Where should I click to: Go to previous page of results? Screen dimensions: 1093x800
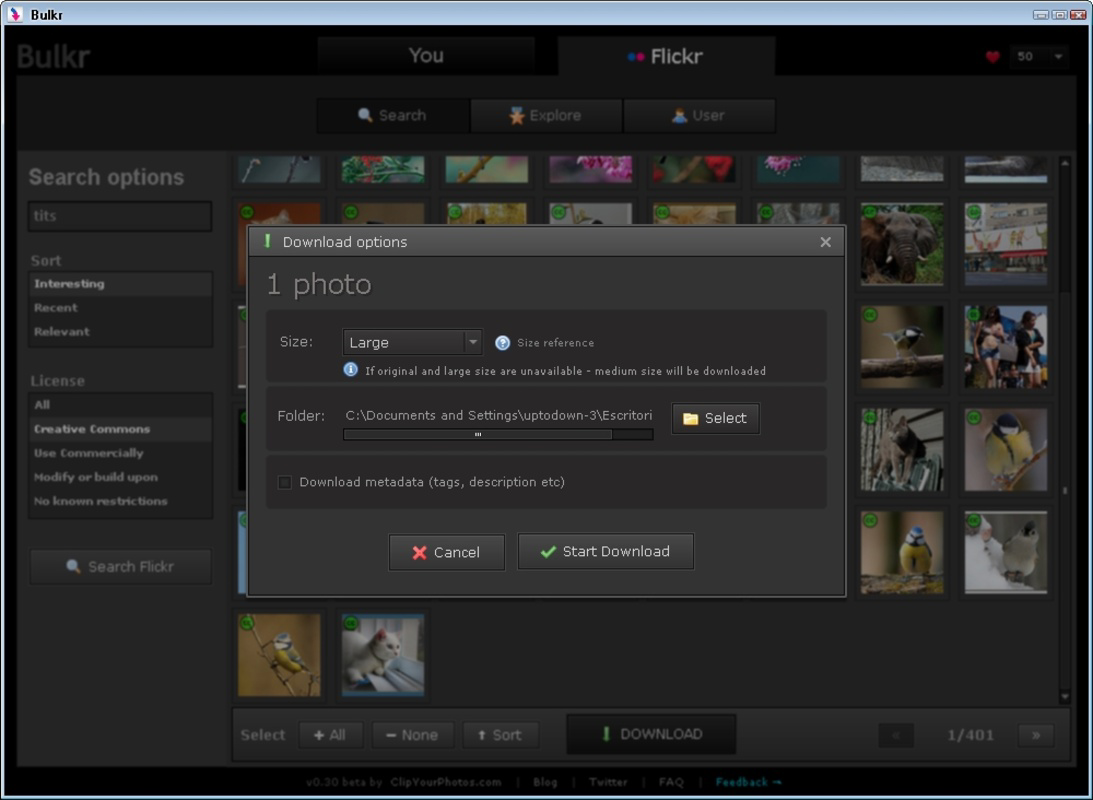[x=896, y=735]
